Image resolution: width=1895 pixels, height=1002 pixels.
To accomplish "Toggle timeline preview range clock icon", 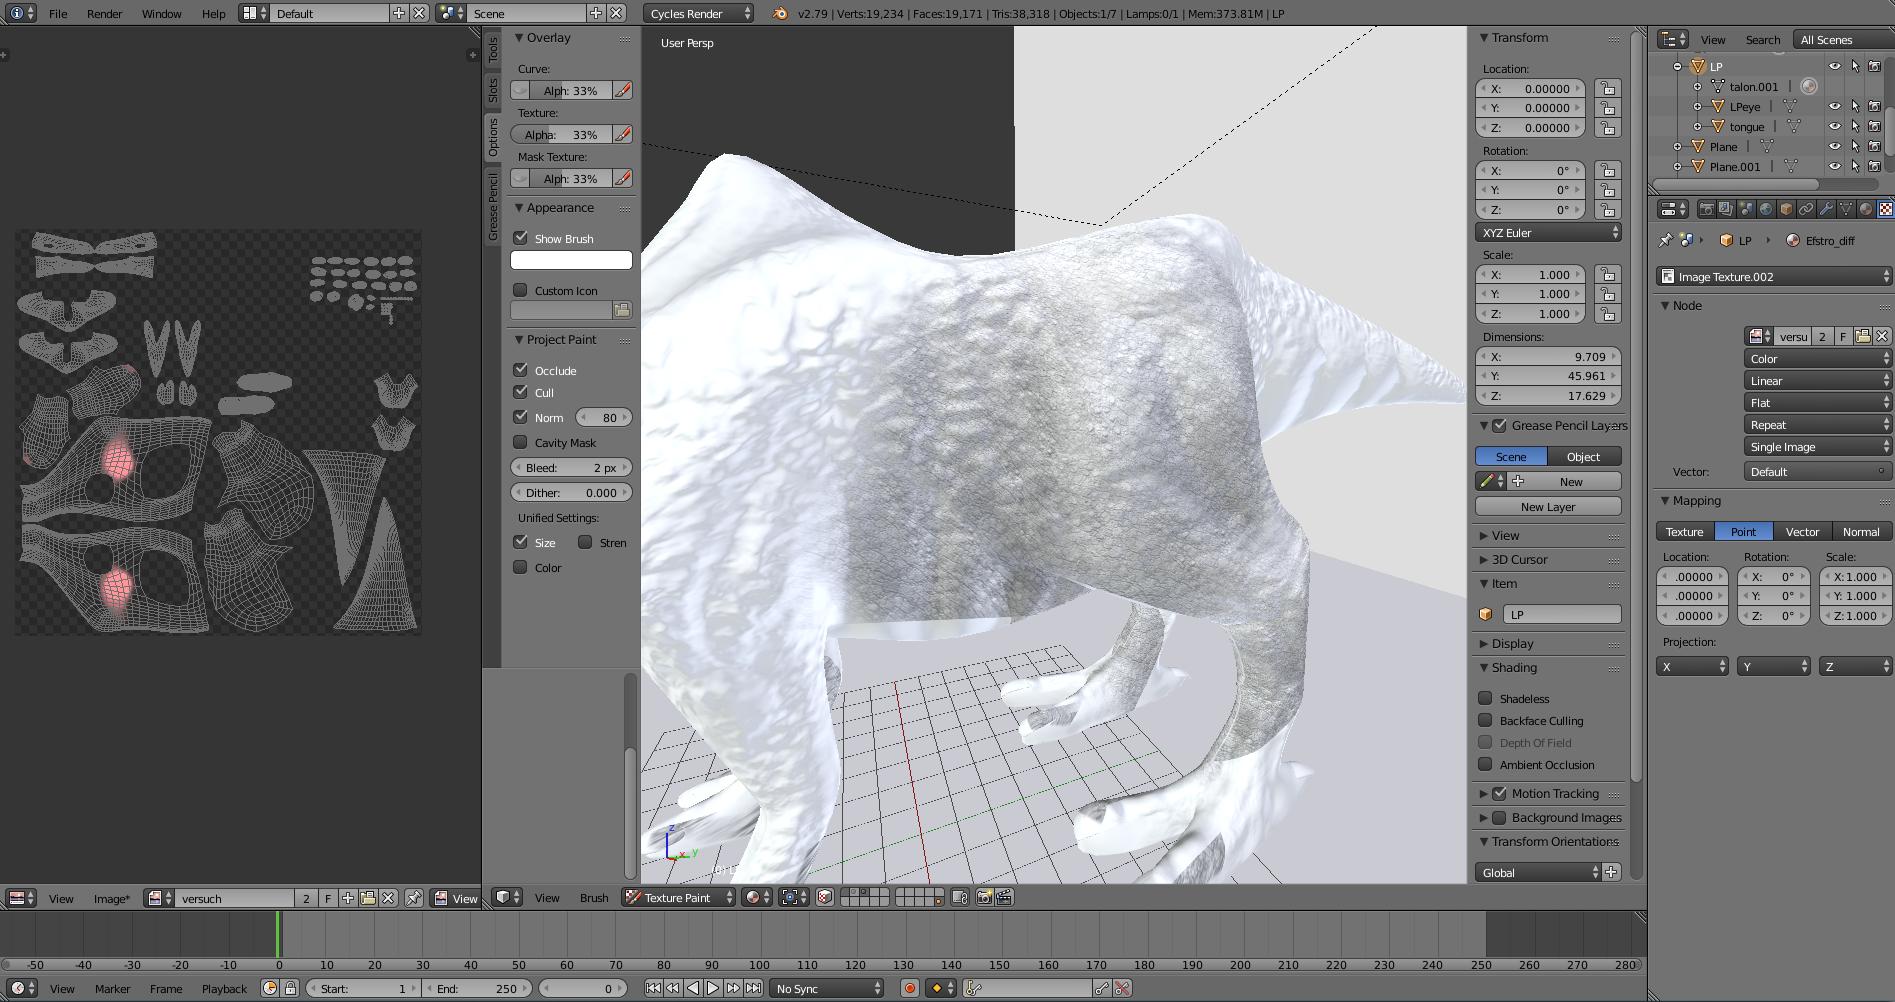I will pyautogui.click(x=269, y=988).
